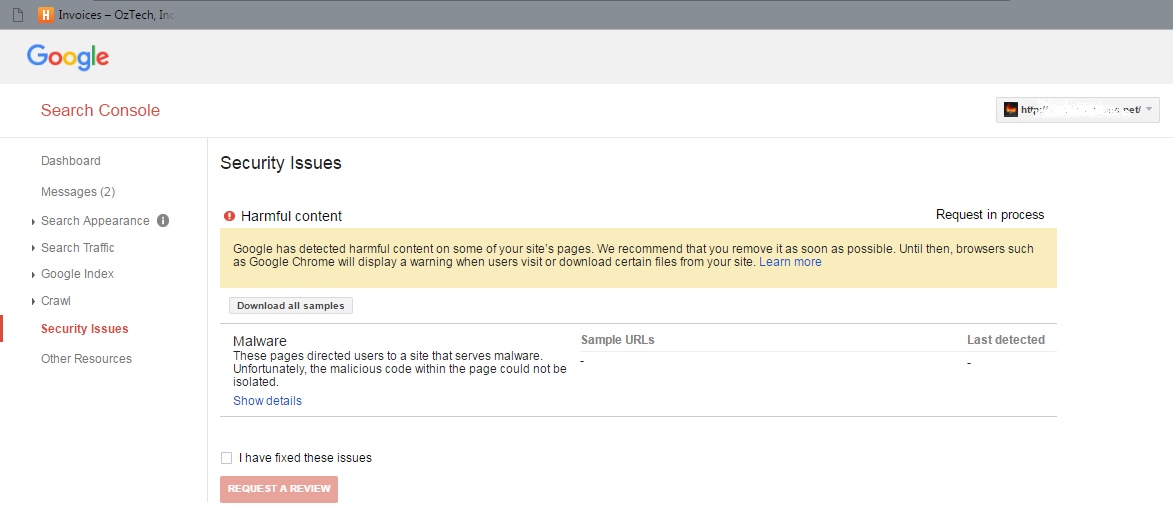Viewport: 1173px width, 516px height.
Task: Click the yellow harmful content notice text
Action: coord(634,255)
